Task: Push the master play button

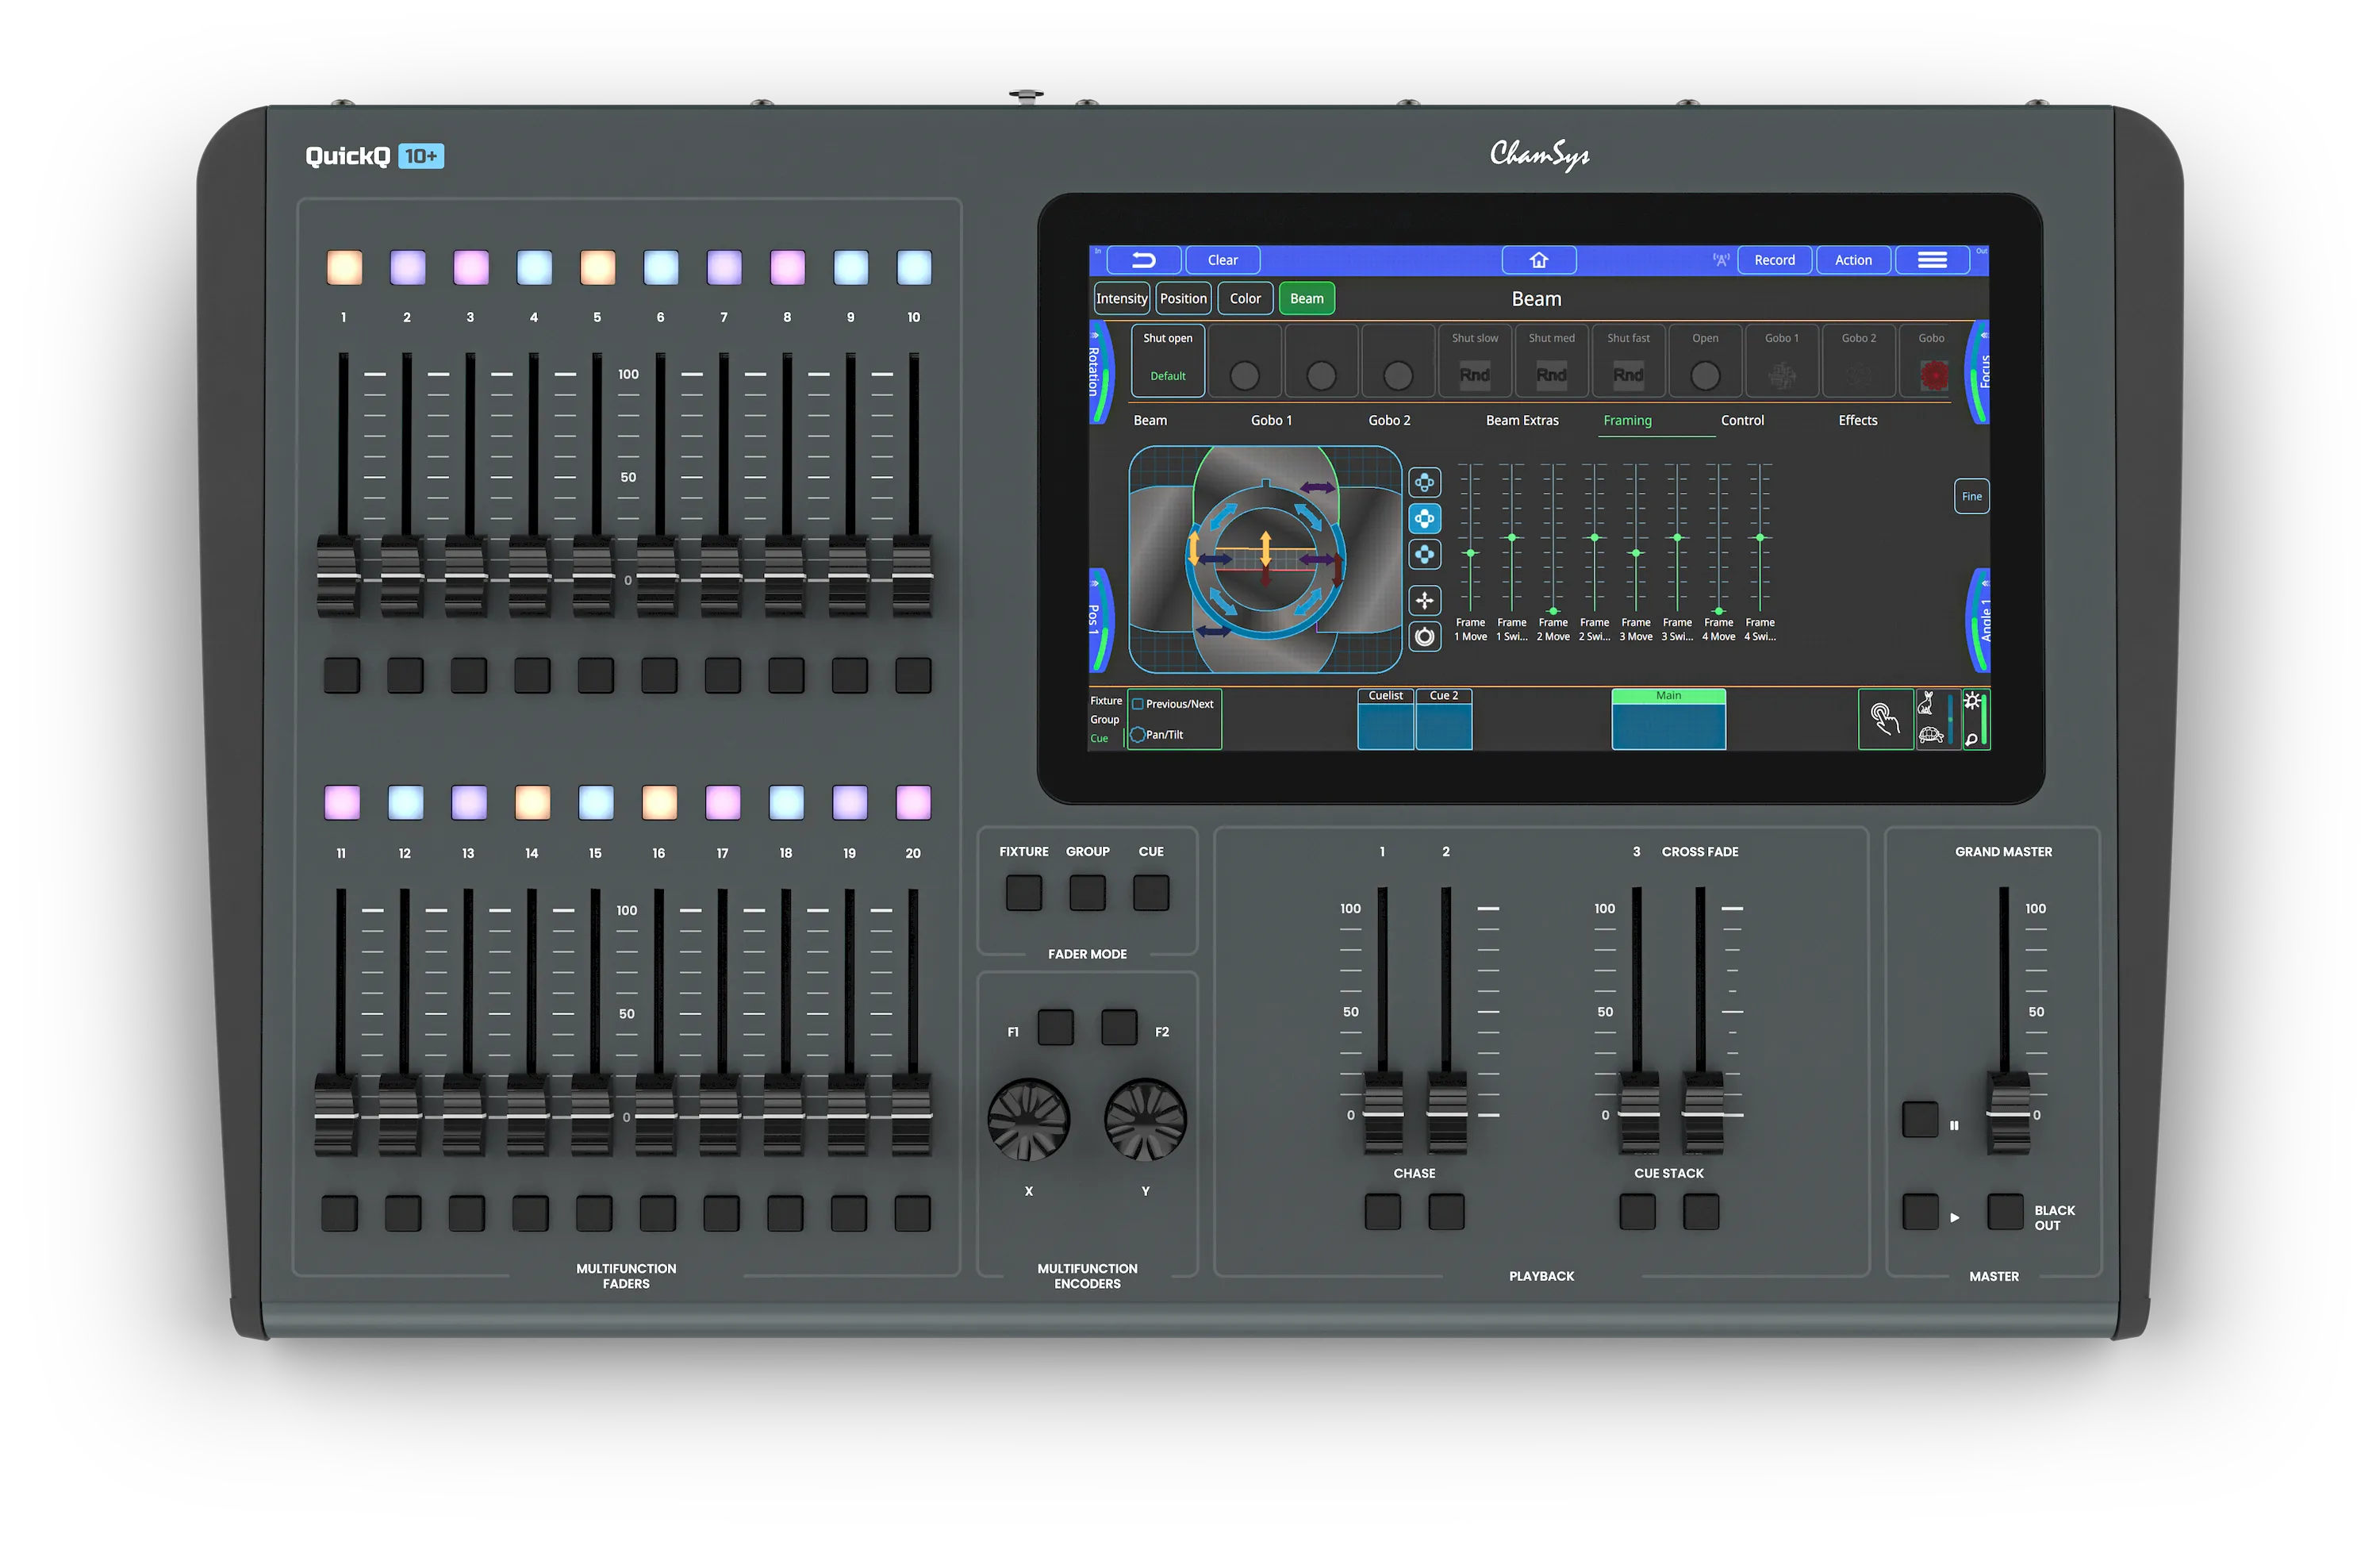Action: (1920, 1212)
